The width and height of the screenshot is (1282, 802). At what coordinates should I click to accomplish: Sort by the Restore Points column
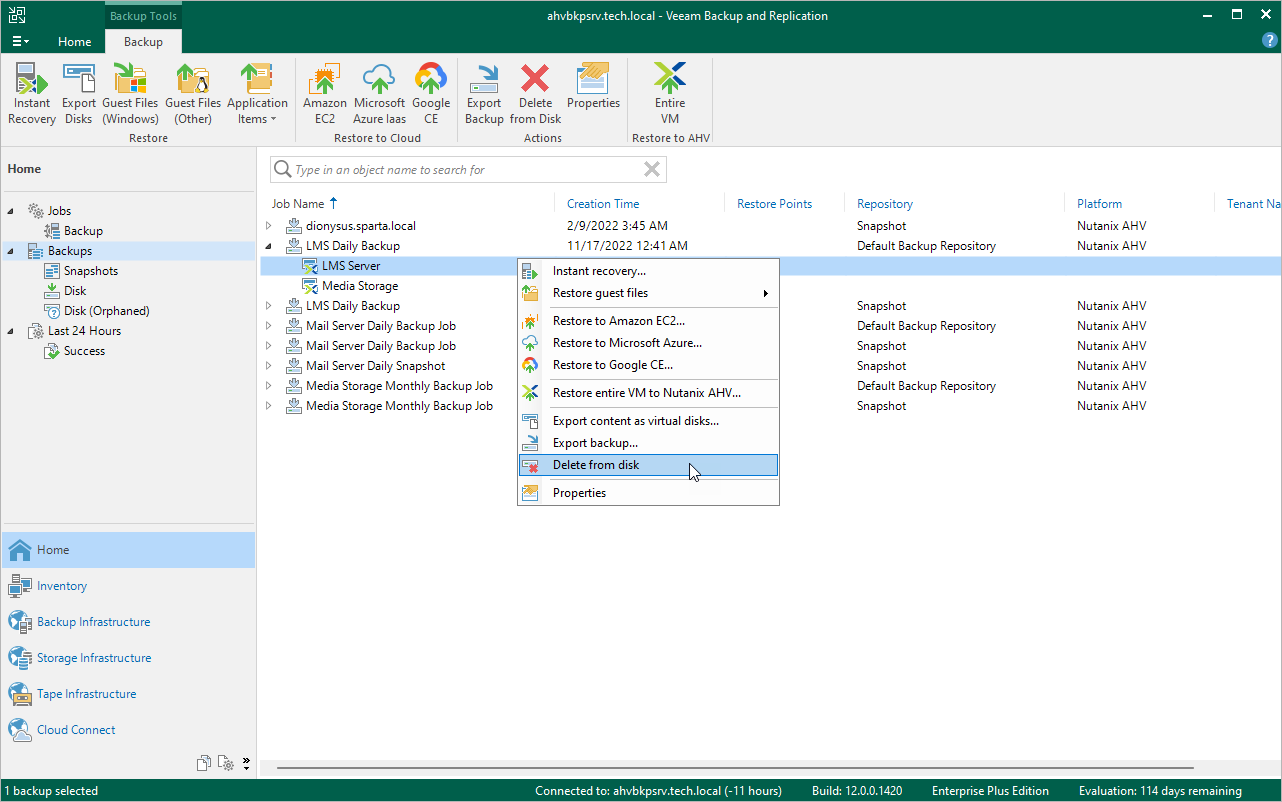pos(774,203)
